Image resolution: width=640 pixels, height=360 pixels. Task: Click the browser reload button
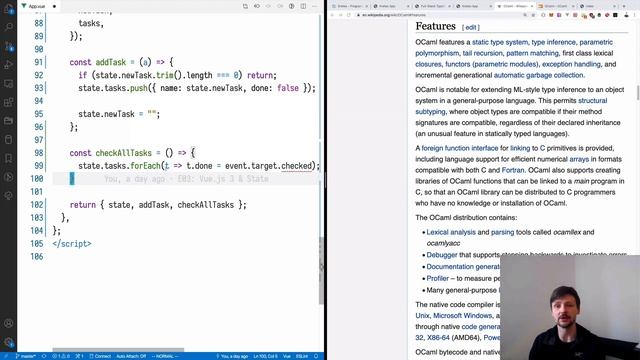coord(349,15)
